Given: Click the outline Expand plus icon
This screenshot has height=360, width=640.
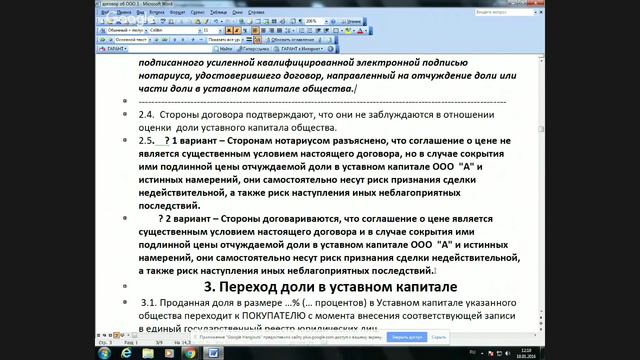Looking at the screenshot, I should coord(193,40).
